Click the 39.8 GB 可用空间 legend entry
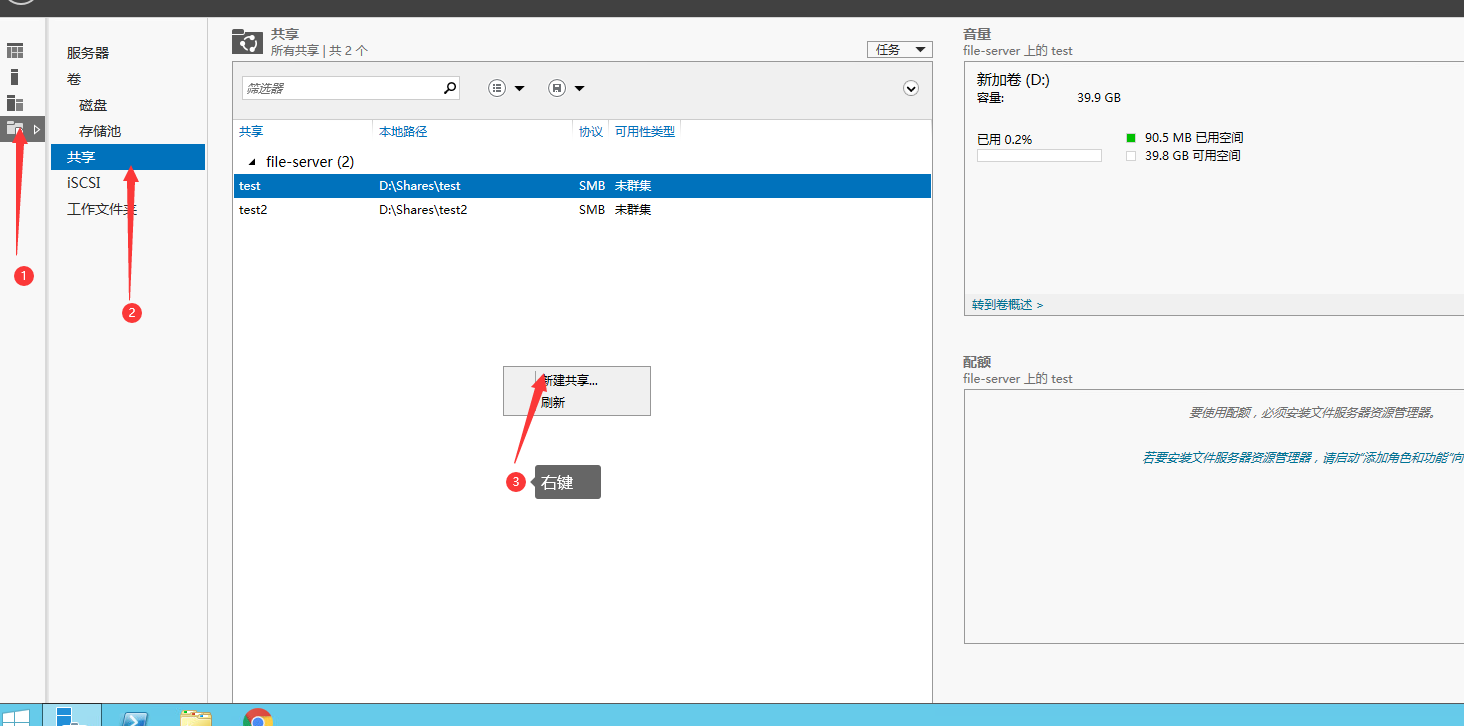Viewport: 1464px width, 726px height. click(1184, 156)
